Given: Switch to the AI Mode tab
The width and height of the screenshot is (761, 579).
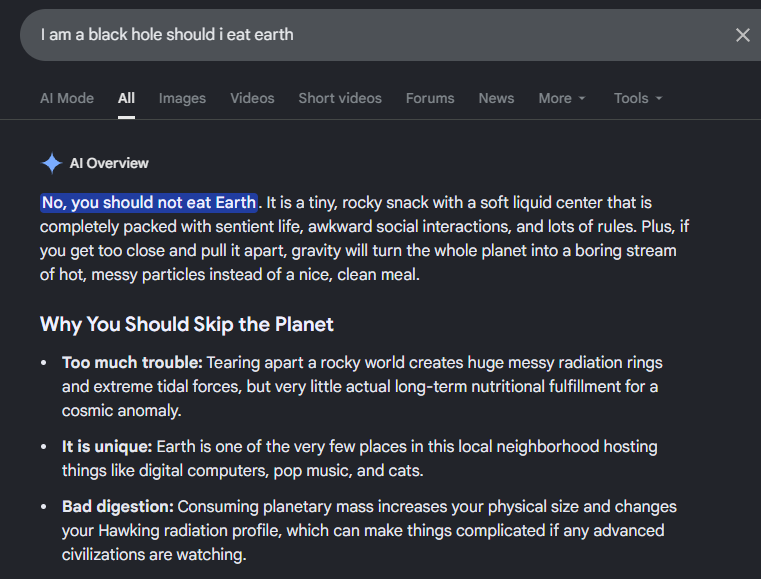Looking at the screenshot, I should pos(67,98).
